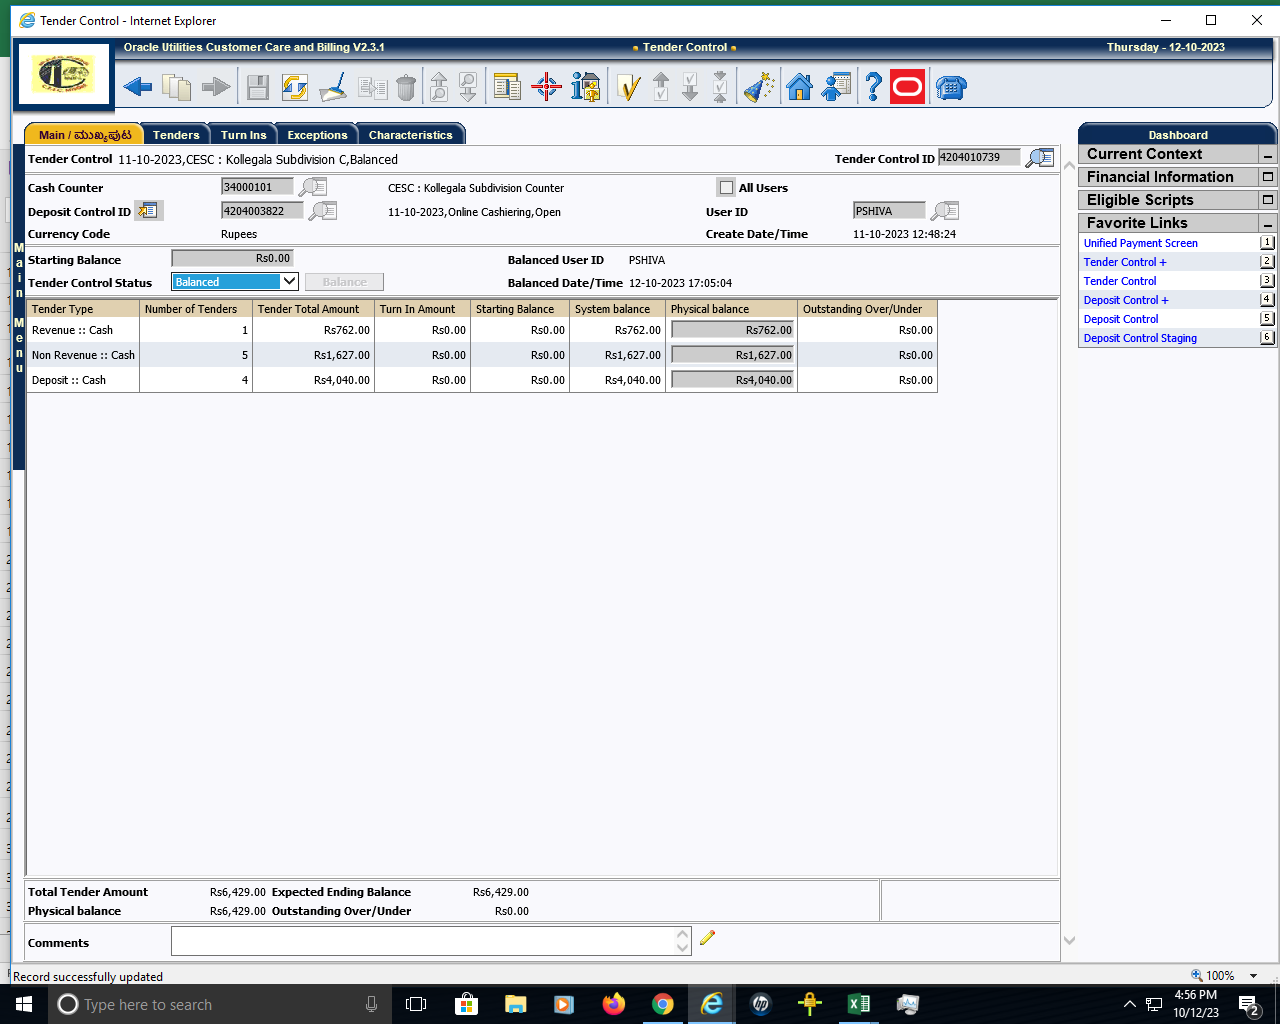Click the blue telephone icon
Screen dimensions: 1280x1024
950,88
